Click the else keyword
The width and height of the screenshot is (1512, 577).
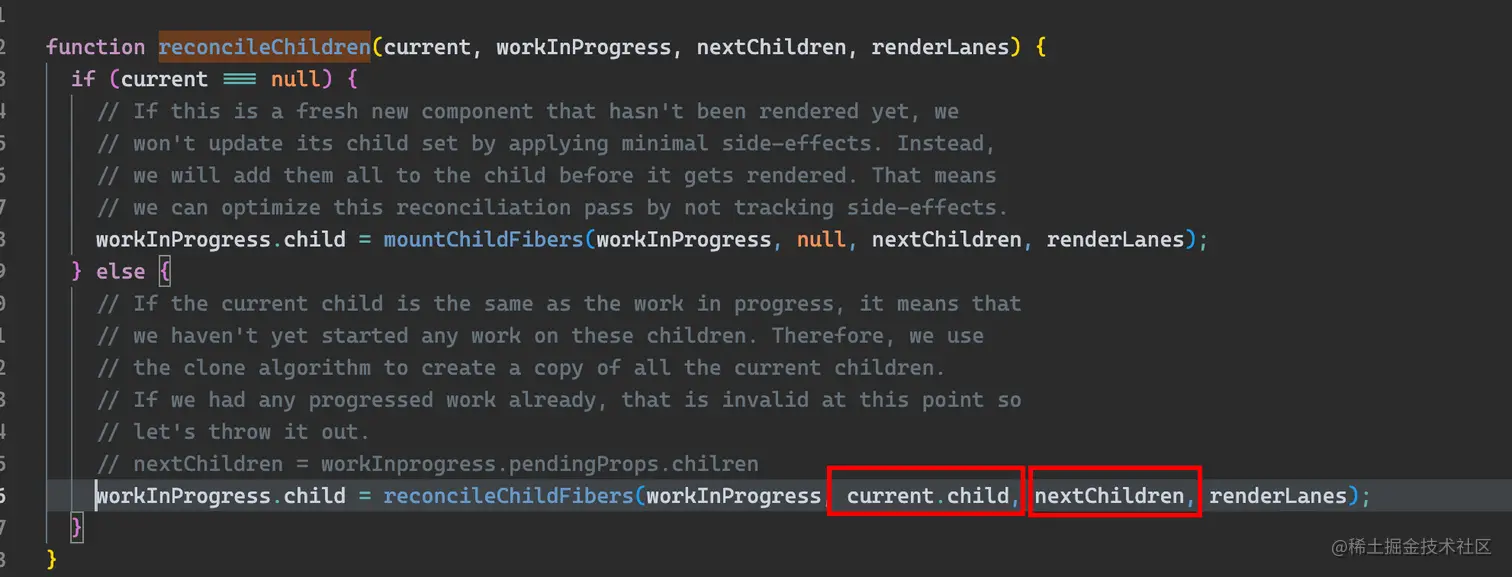click(x=121, y=272)
